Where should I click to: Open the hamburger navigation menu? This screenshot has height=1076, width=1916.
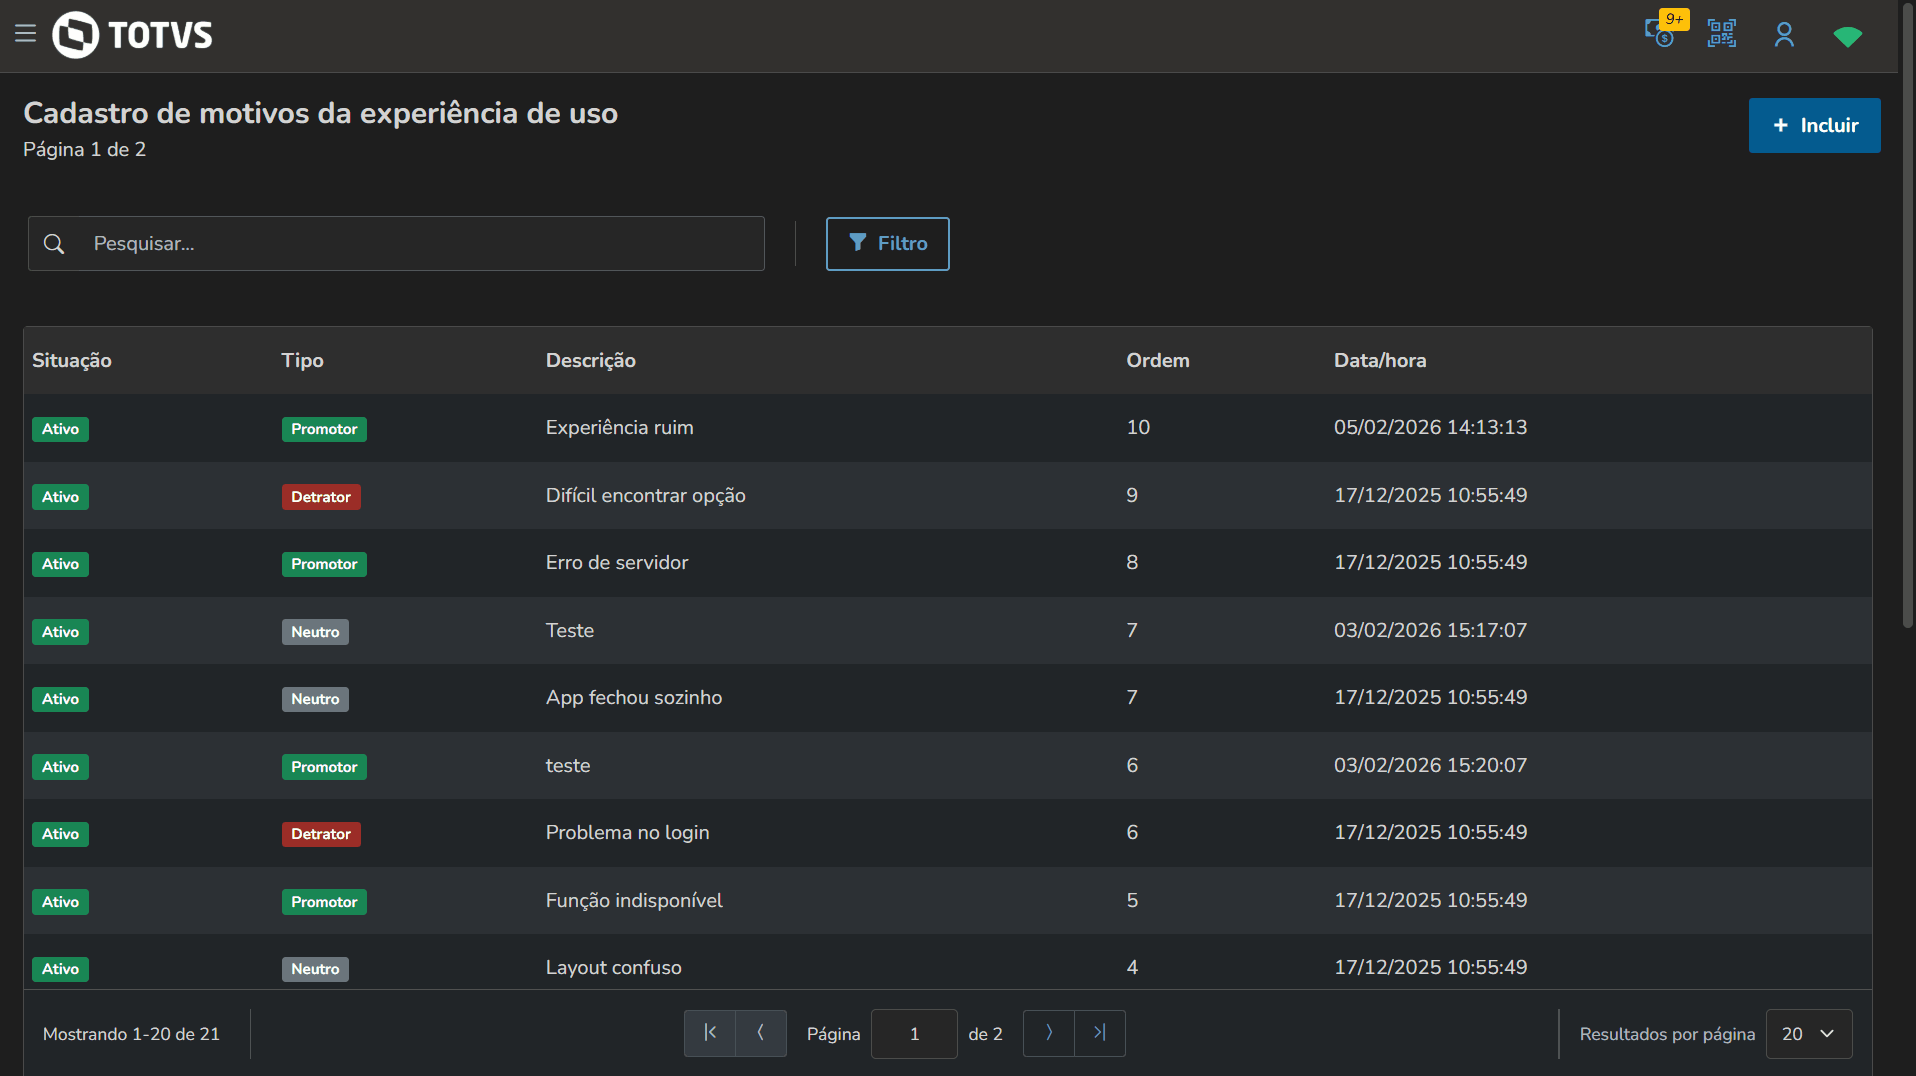[26, 34]
